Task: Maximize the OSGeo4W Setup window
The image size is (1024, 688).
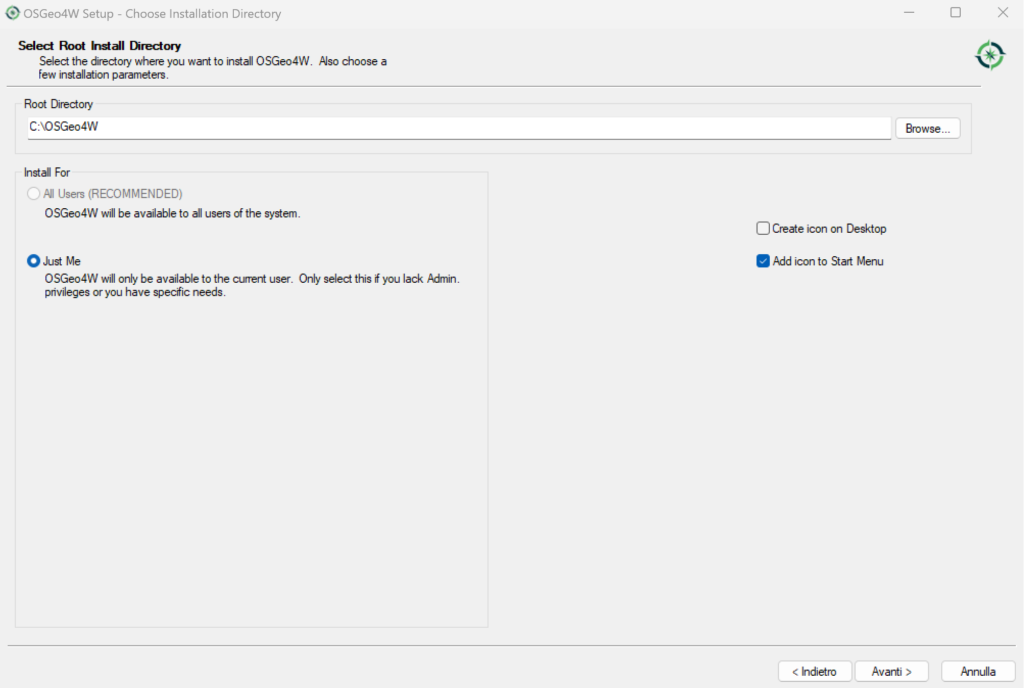Action: (x=955, y=12)
